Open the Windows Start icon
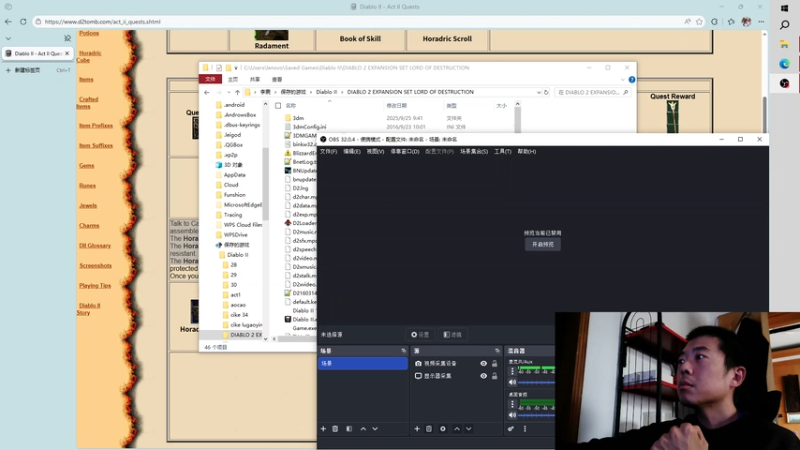Viewport: 800px width, 450px height. click(x=785, y=8)
